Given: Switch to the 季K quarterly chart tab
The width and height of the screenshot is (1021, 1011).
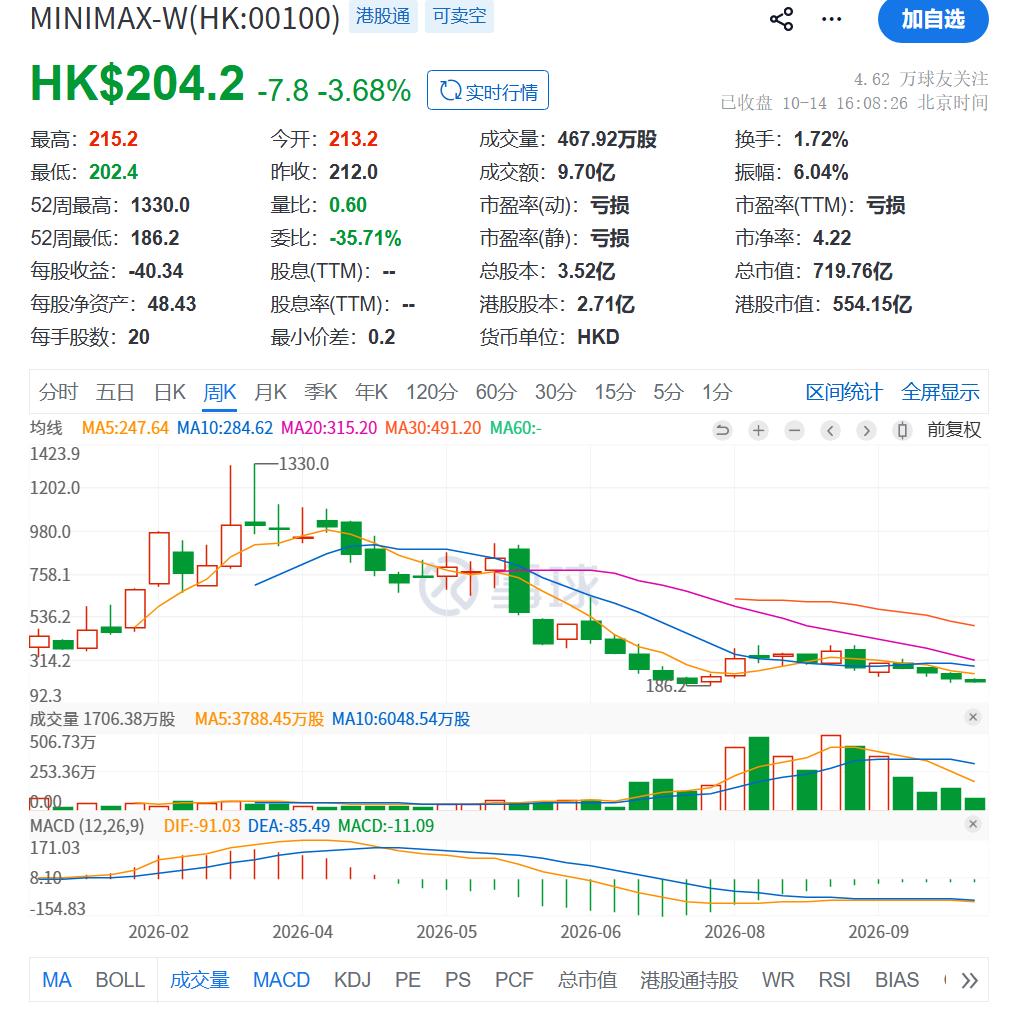Looking at the screenshot, I should coord(320,393).
